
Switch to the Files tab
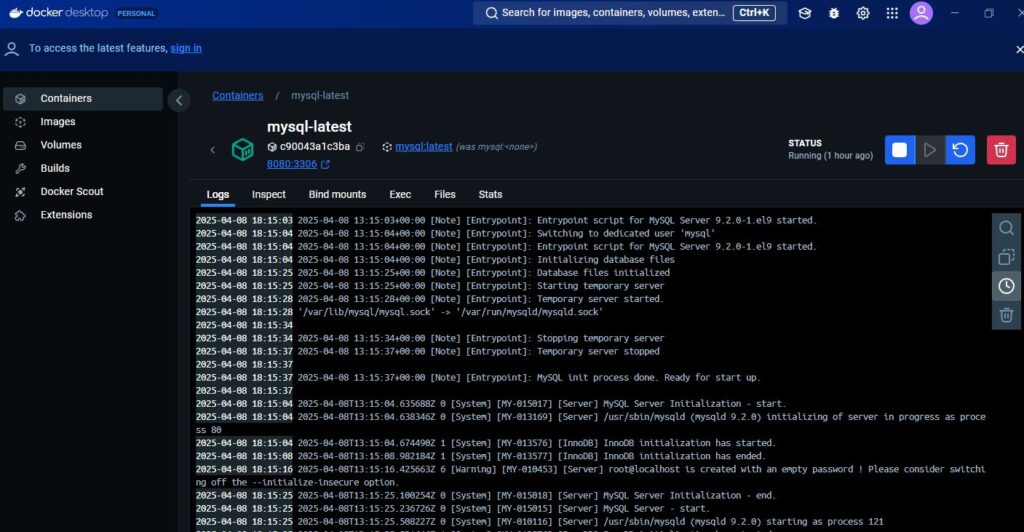445,195
